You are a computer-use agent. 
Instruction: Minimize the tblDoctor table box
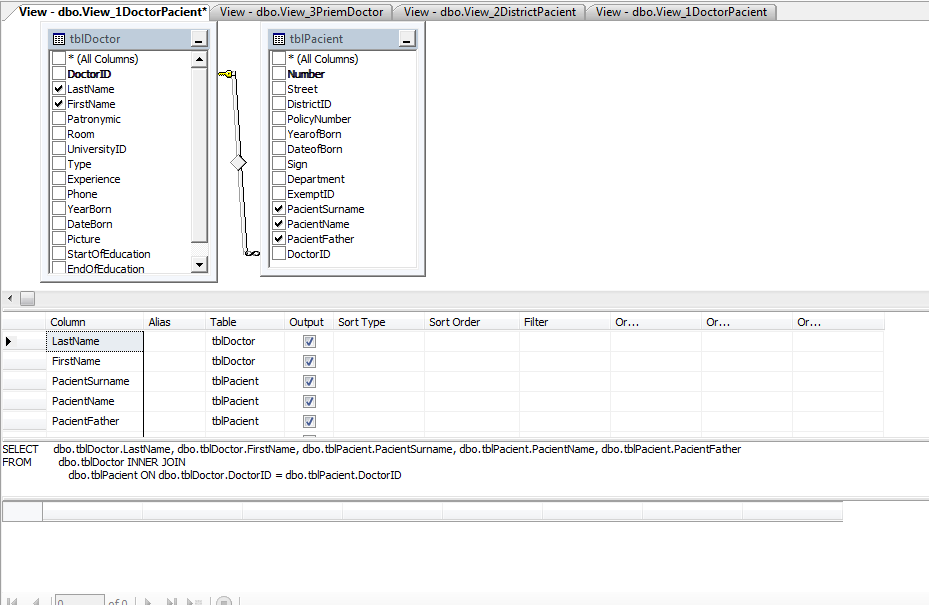coord(198,39)
